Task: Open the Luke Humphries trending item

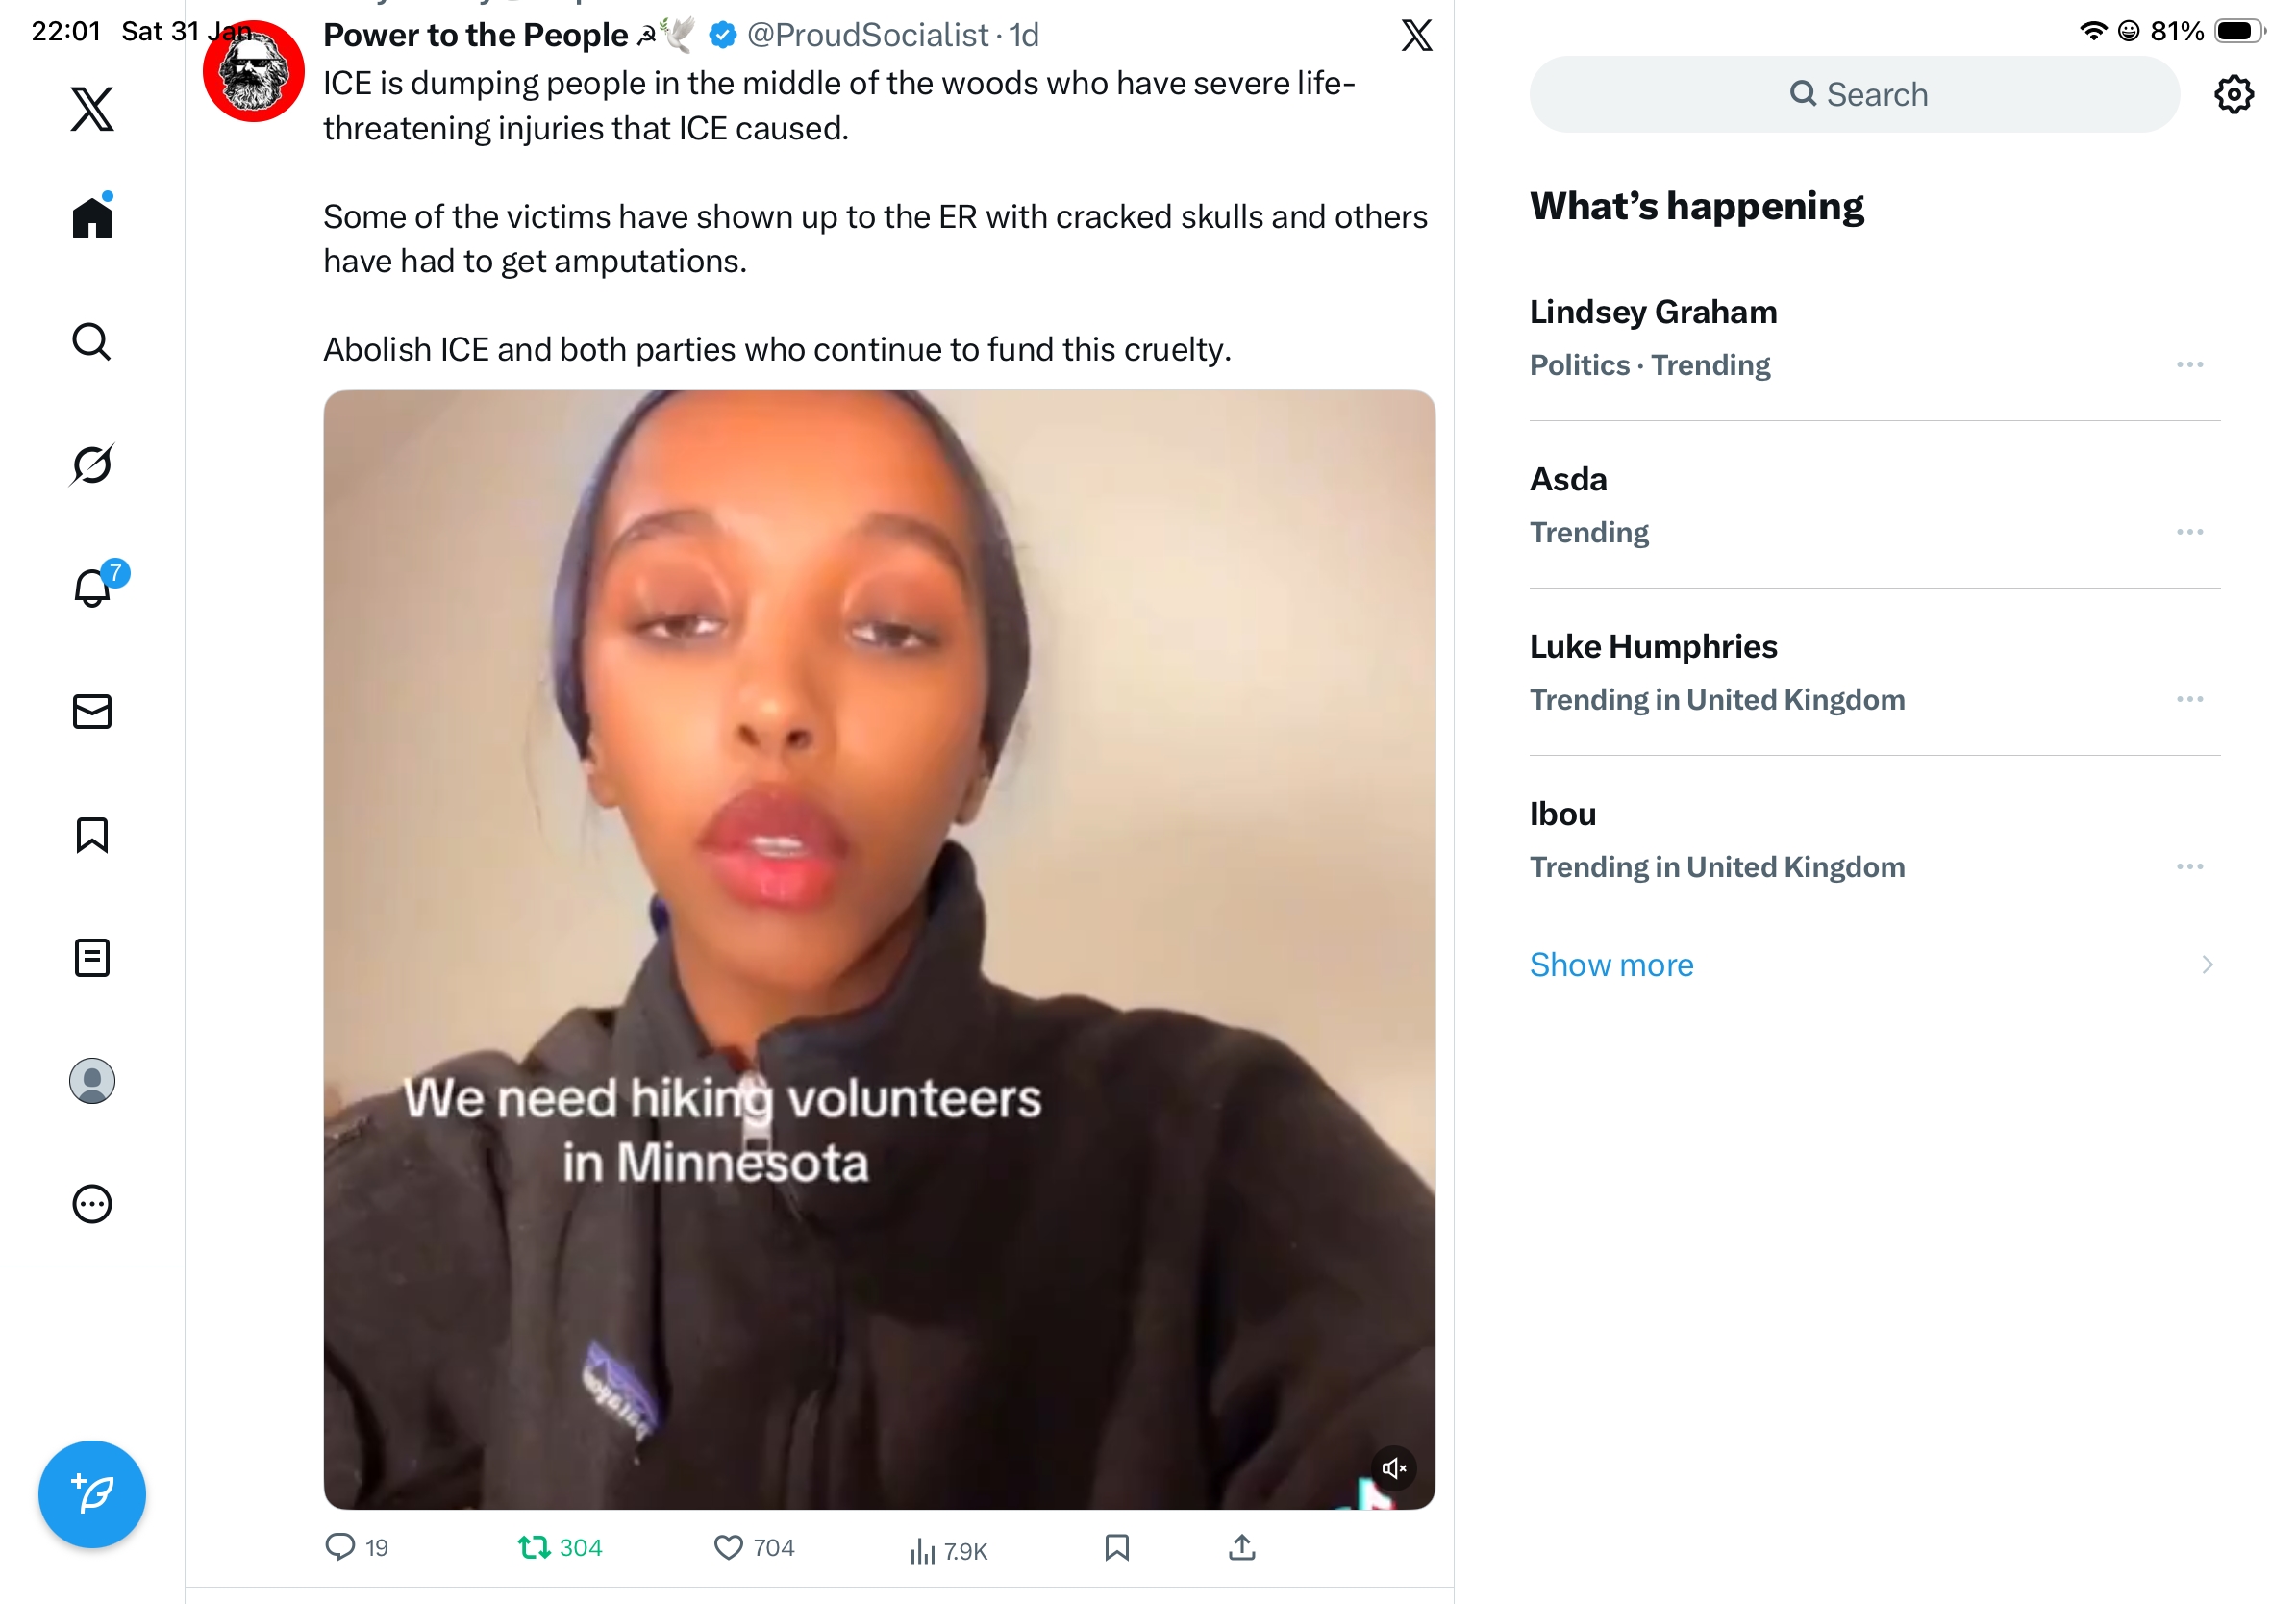Action: [x=1875, y=672]
